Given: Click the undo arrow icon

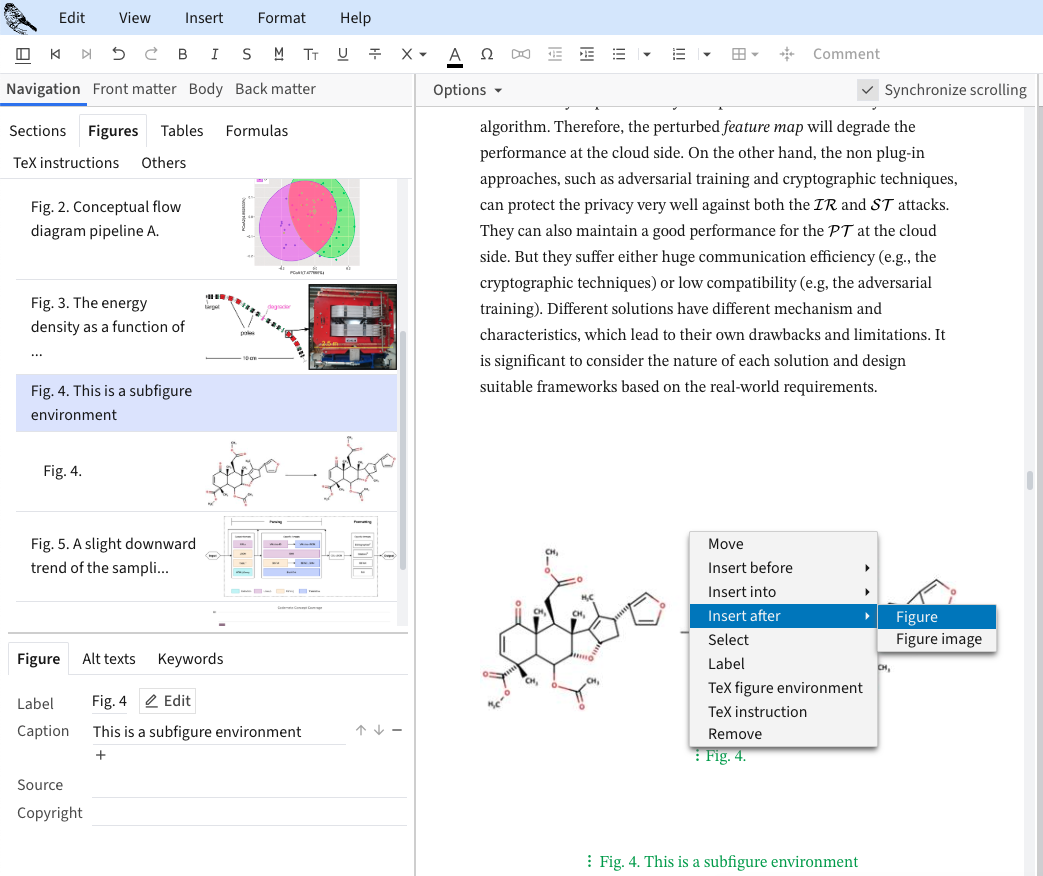Looking at the screenshot, I should [x=119, y=54].
